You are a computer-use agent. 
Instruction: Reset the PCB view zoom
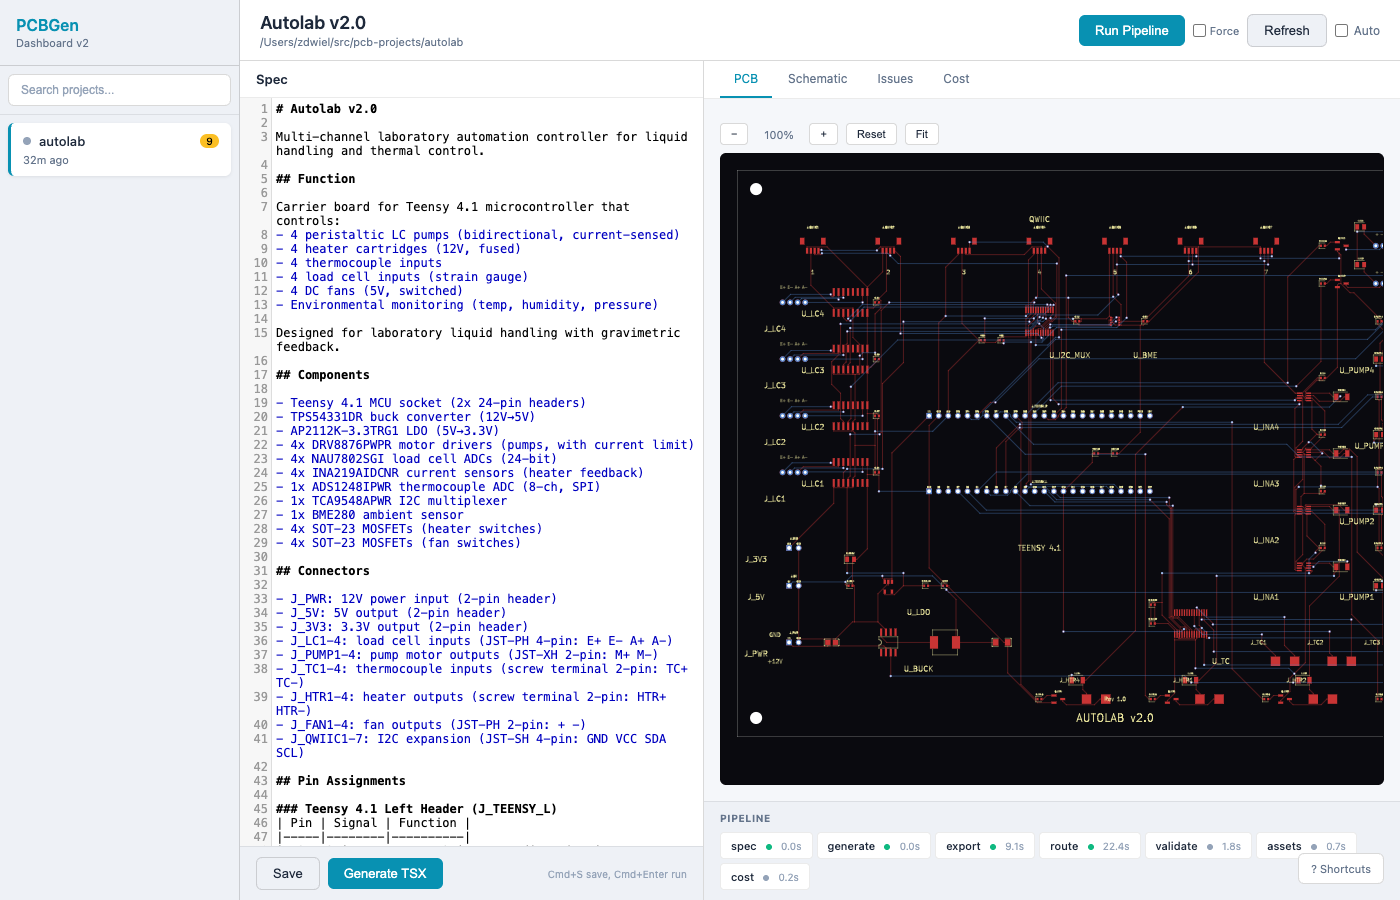871,134
